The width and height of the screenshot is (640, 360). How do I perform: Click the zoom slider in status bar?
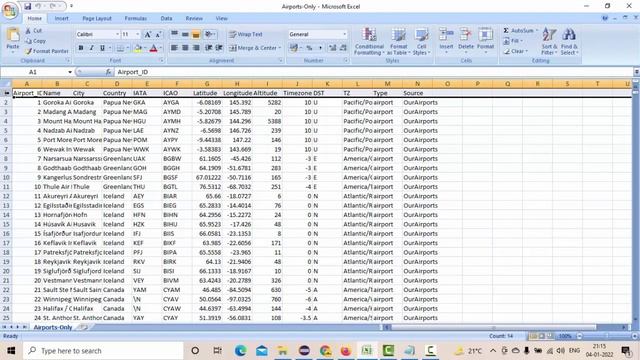607,336
